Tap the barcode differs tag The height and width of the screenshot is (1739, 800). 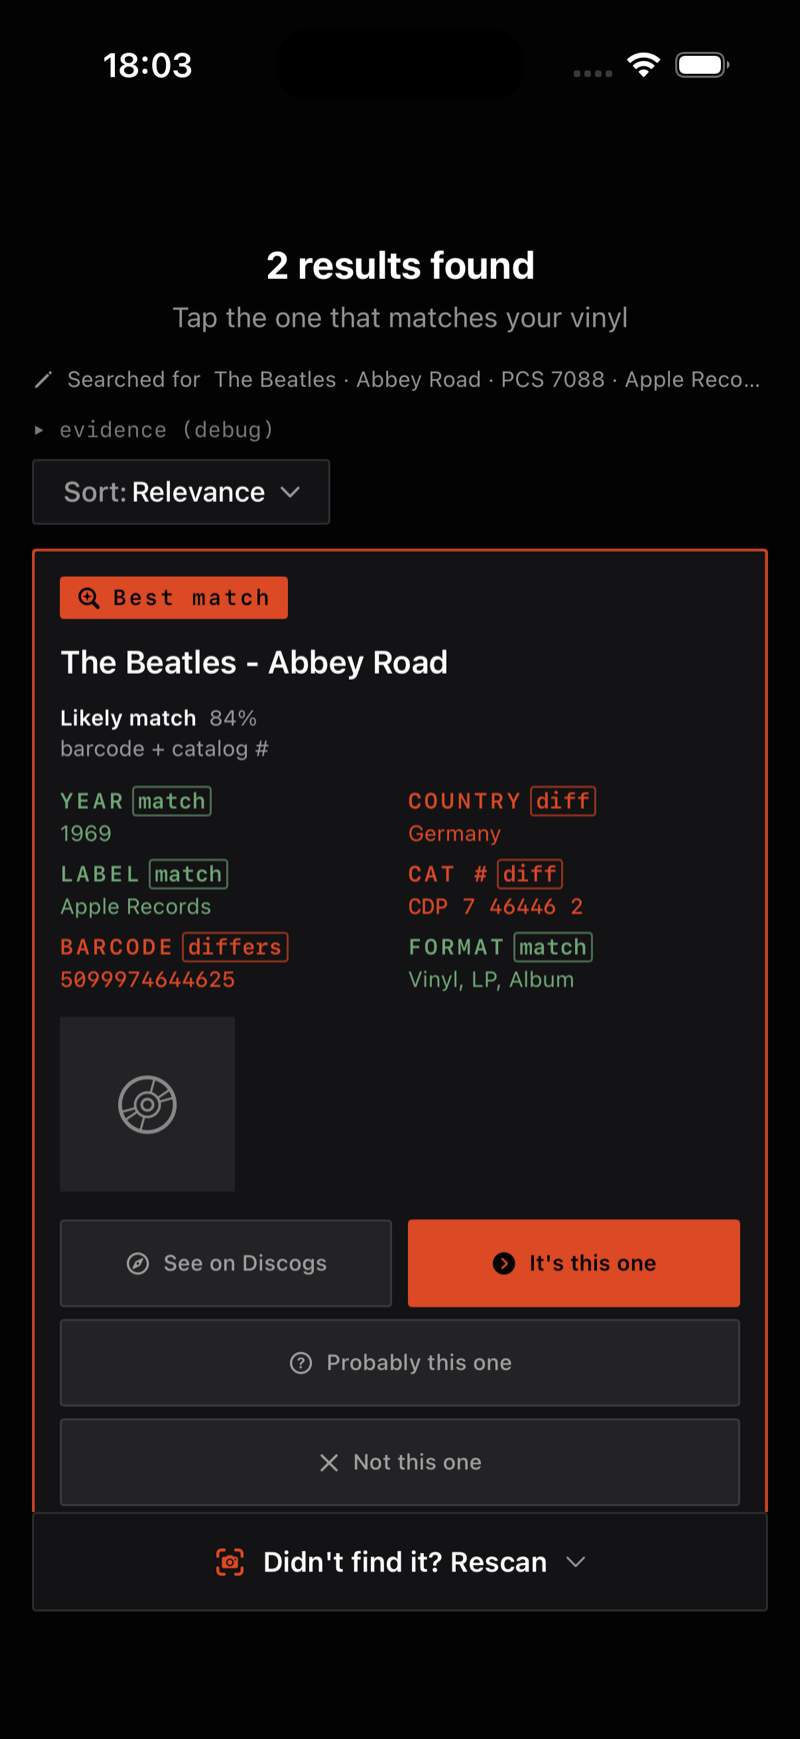[x=235, y=947]
